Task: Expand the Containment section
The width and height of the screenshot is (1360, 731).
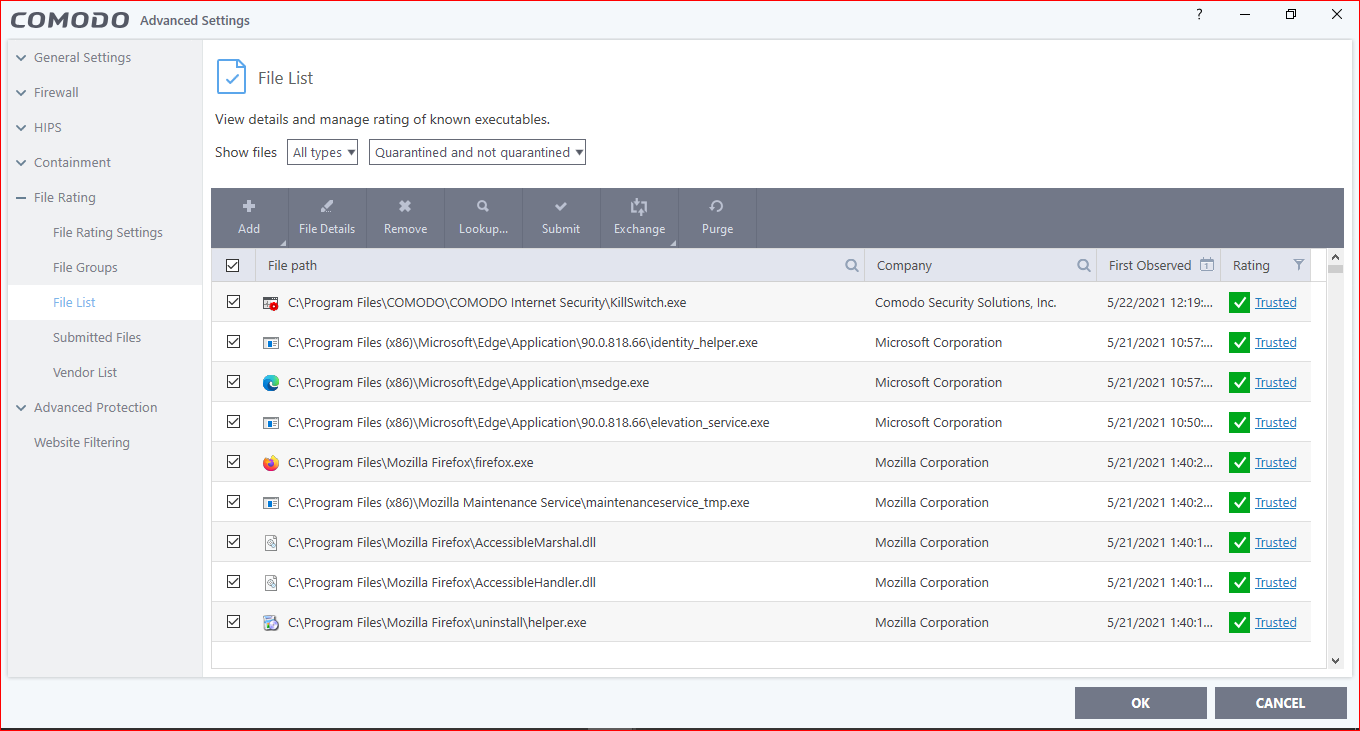Action: click(x=72, y=162)
